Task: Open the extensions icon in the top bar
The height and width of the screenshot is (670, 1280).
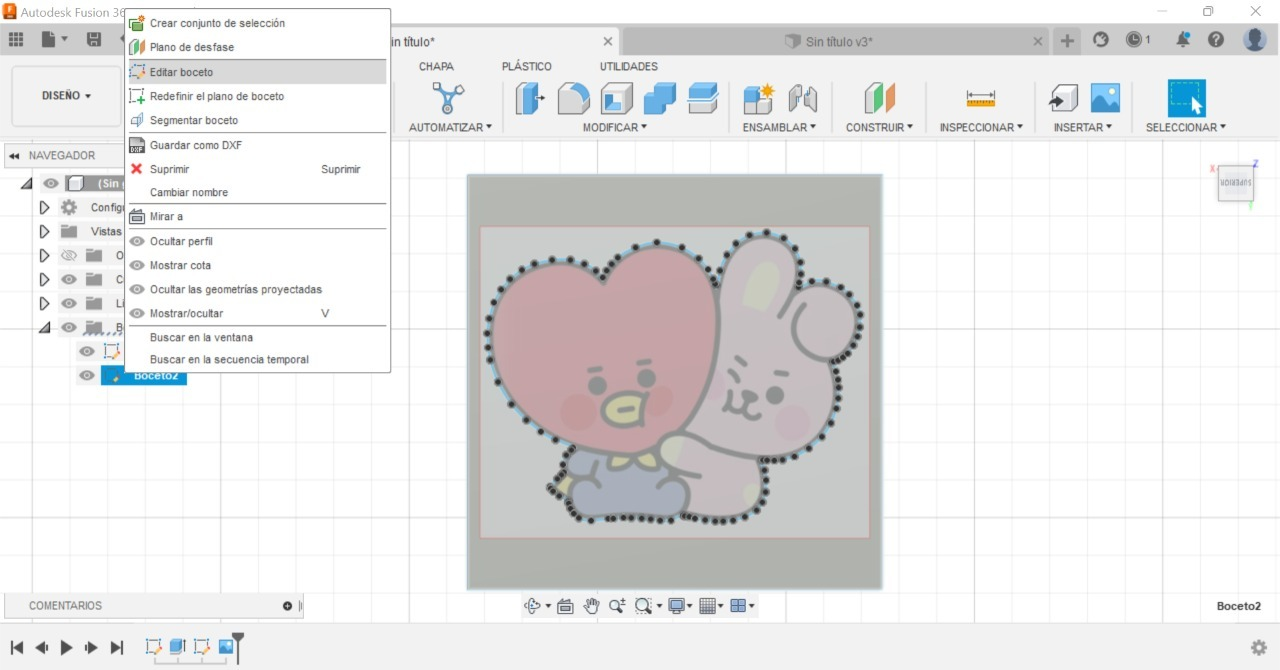Action: pyautogui.click(x=1101, y=40)
